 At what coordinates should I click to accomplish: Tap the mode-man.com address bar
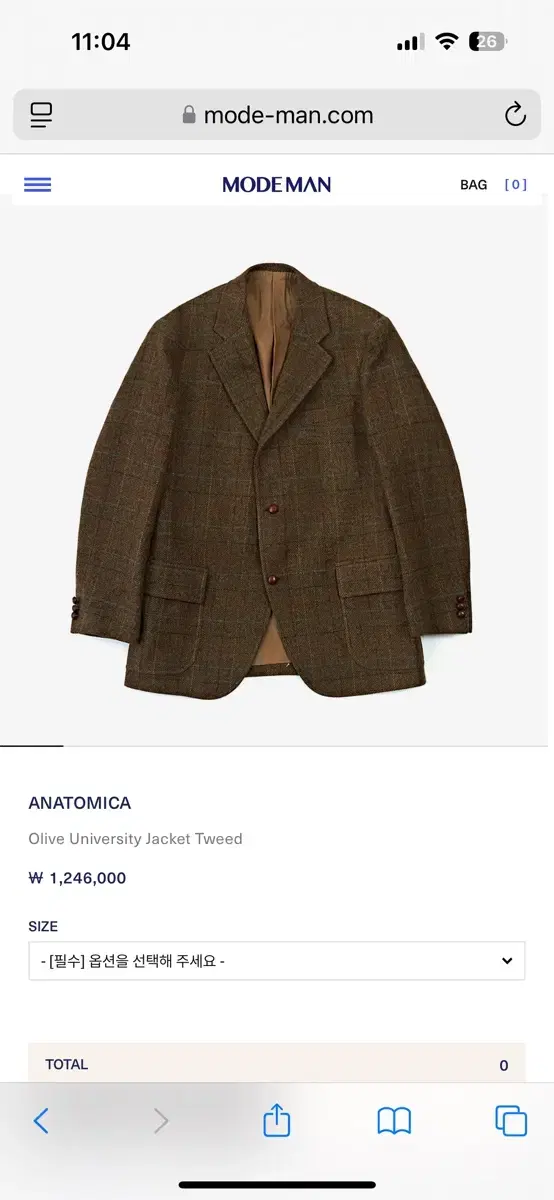coord(277,115)
